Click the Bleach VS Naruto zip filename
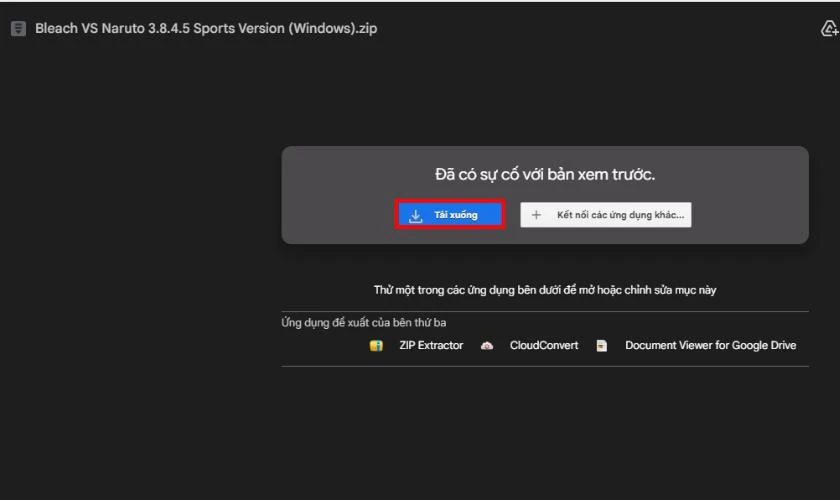Screen dimensions: 840x500 (206, 28)
